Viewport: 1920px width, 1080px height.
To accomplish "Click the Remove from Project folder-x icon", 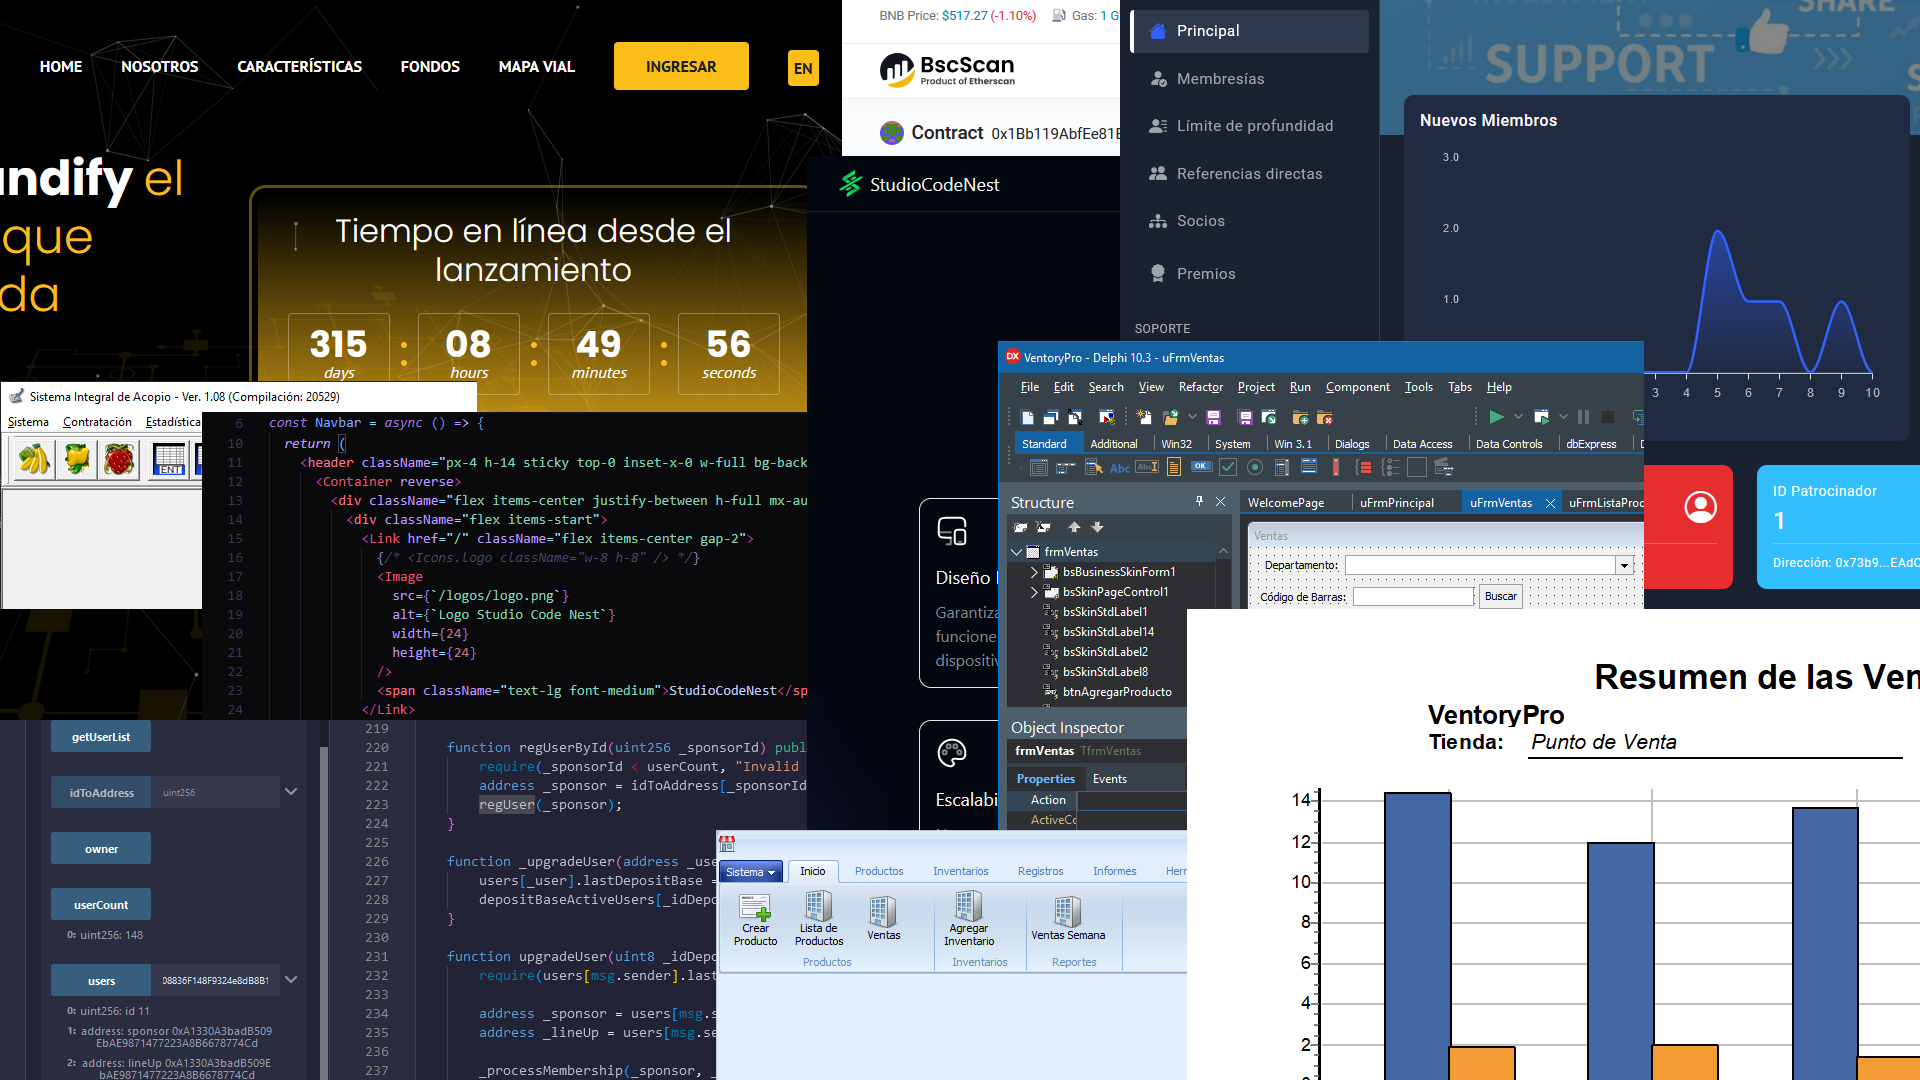I will point(1324,417).
